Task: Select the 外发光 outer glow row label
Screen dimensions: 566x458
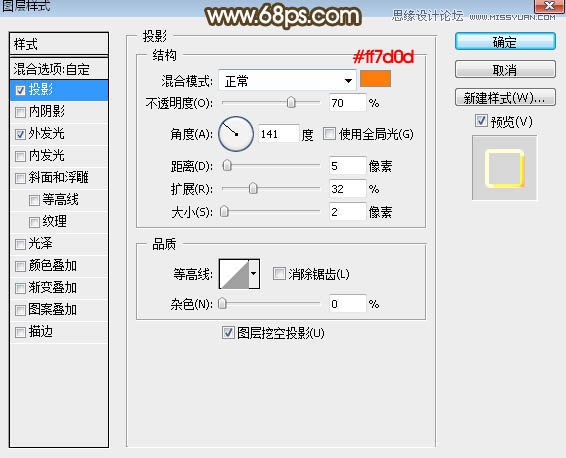Action: [47, 134]
